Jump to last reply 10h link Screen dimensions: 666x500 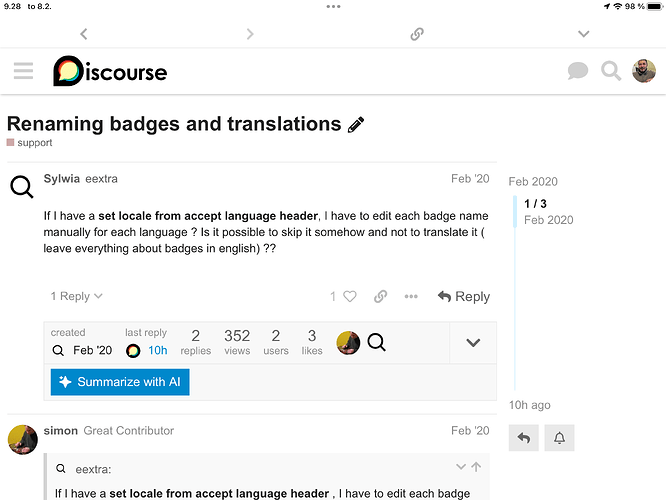(x=158, y=350)
